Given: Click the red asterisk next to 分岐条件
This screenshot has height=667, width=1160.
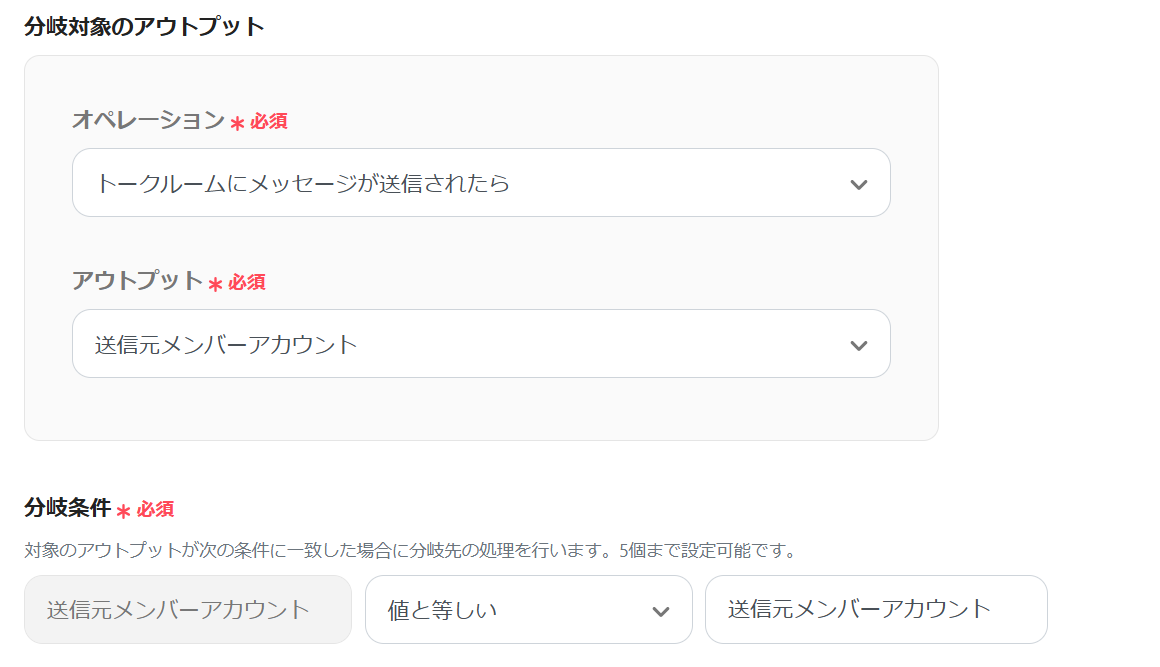Looking at the screenshot, I should pos(123,511).
